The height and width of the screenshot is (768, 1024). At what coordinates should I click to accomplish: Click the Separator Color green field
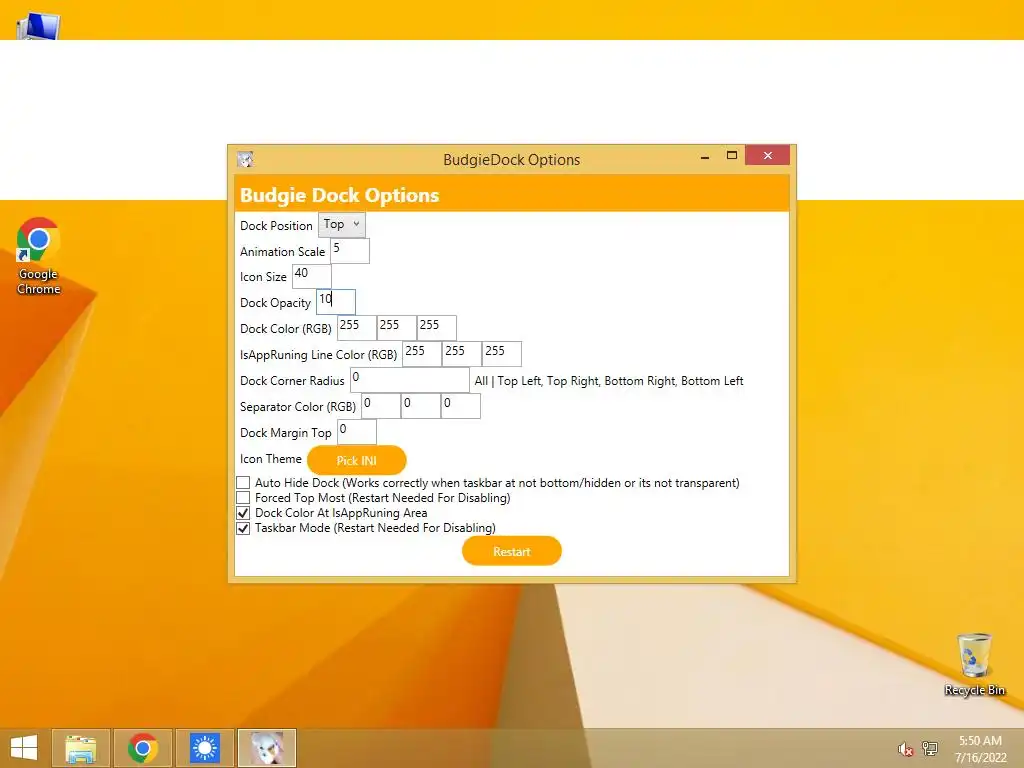tap(421, 406)
